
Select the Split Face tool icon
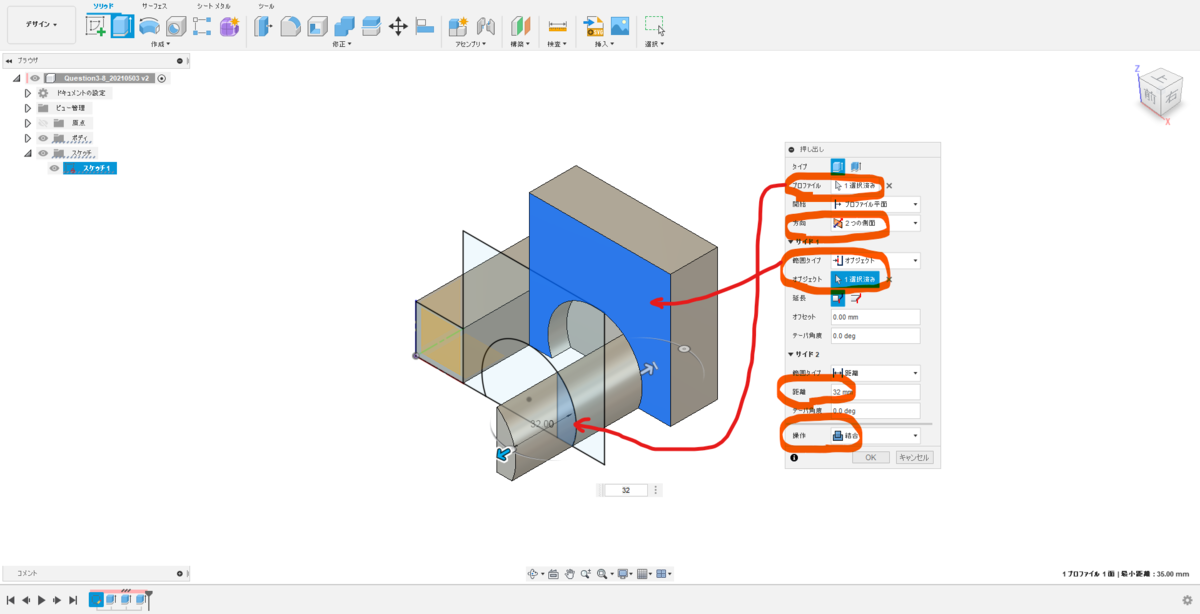pyautogui.click(x=371, y=26)
